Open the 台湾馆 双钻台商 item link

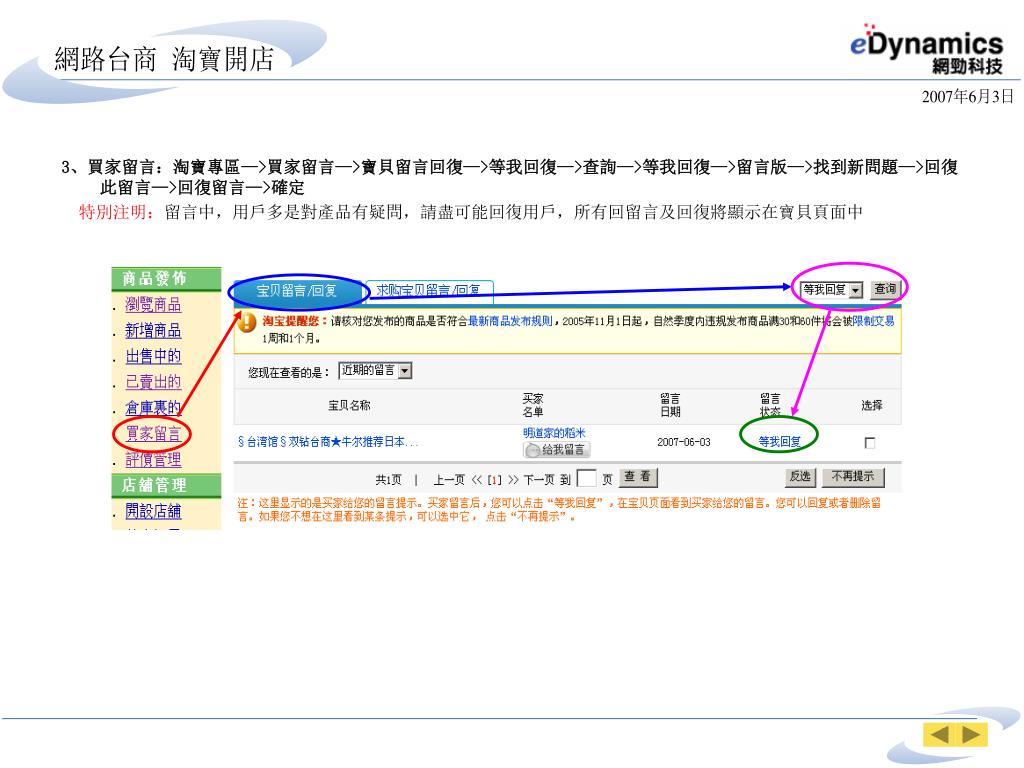pos(328,442)
